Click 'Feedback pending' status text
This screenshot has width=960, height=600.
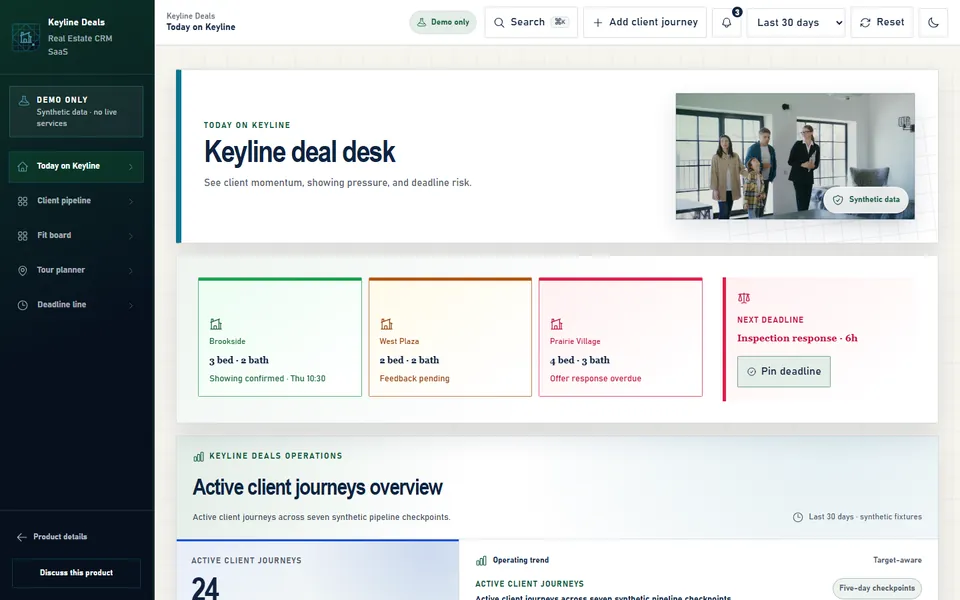(414, 379)
